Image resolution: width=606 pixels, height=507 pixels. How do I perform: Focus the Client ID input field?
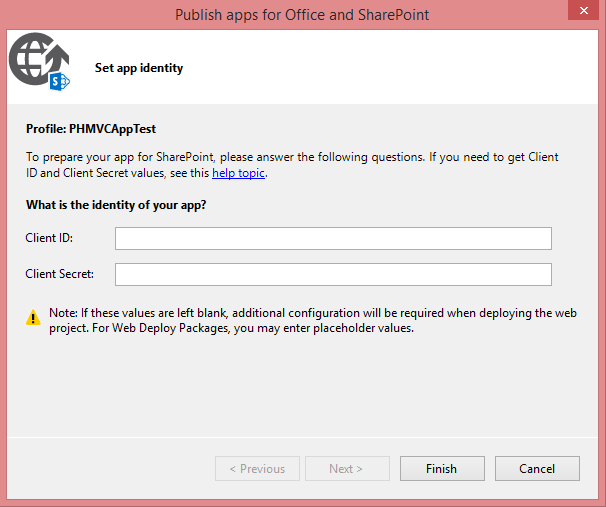(333, 238)
